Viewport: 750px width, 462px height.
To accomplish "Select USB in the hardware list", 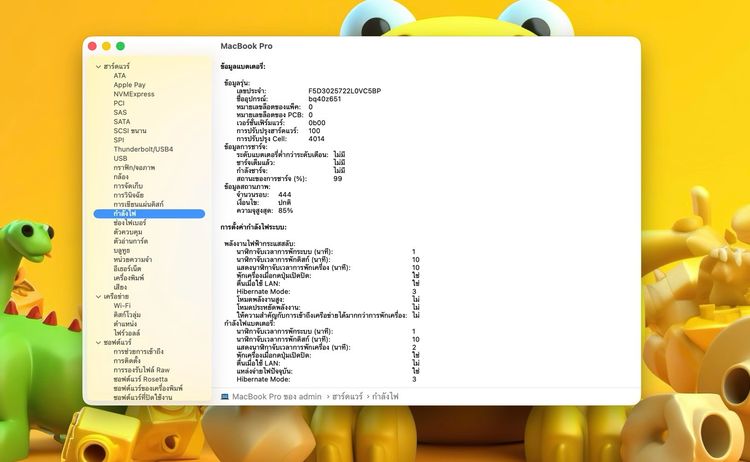I will 120,158.
